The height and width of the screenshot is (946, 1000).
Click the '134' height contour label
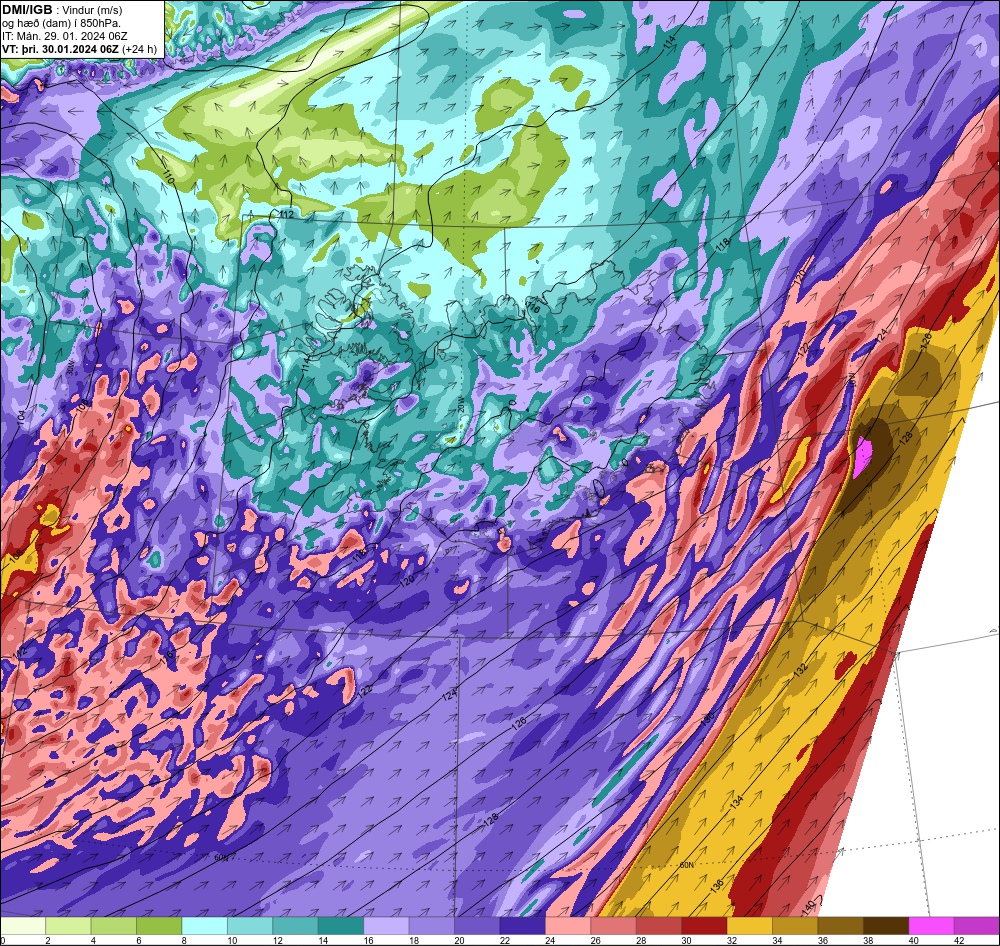point(737,801)
